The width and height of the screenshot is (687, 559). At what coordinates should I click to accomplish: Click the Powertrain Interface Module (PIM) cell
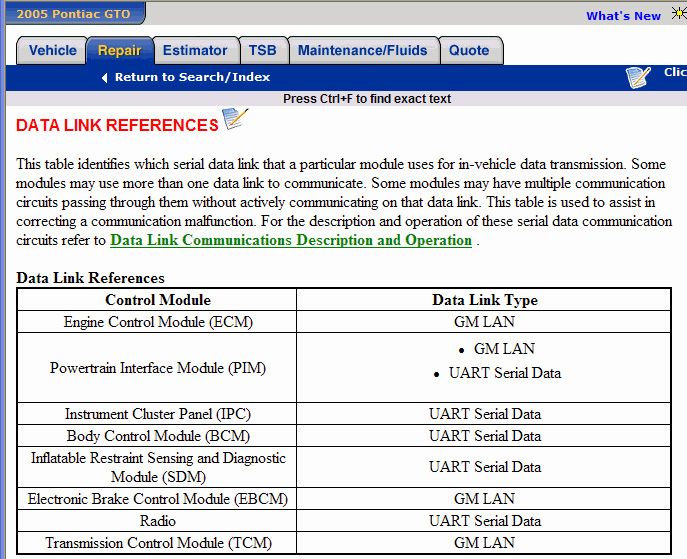158,368
